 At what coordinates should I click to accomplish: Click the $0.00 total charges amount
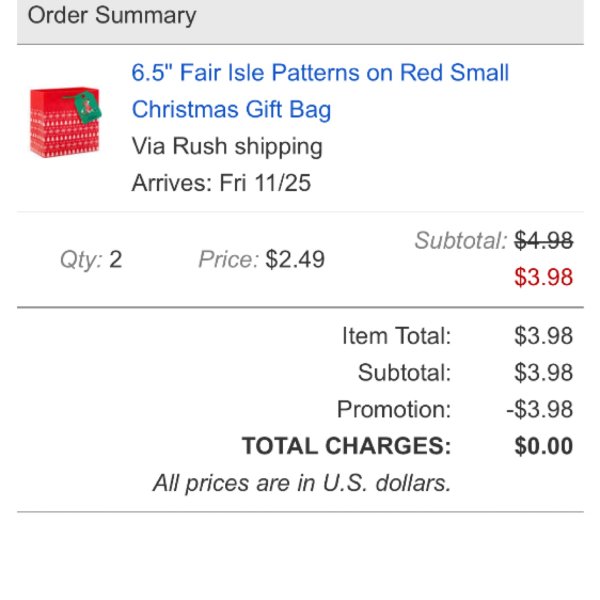(543, 446)
